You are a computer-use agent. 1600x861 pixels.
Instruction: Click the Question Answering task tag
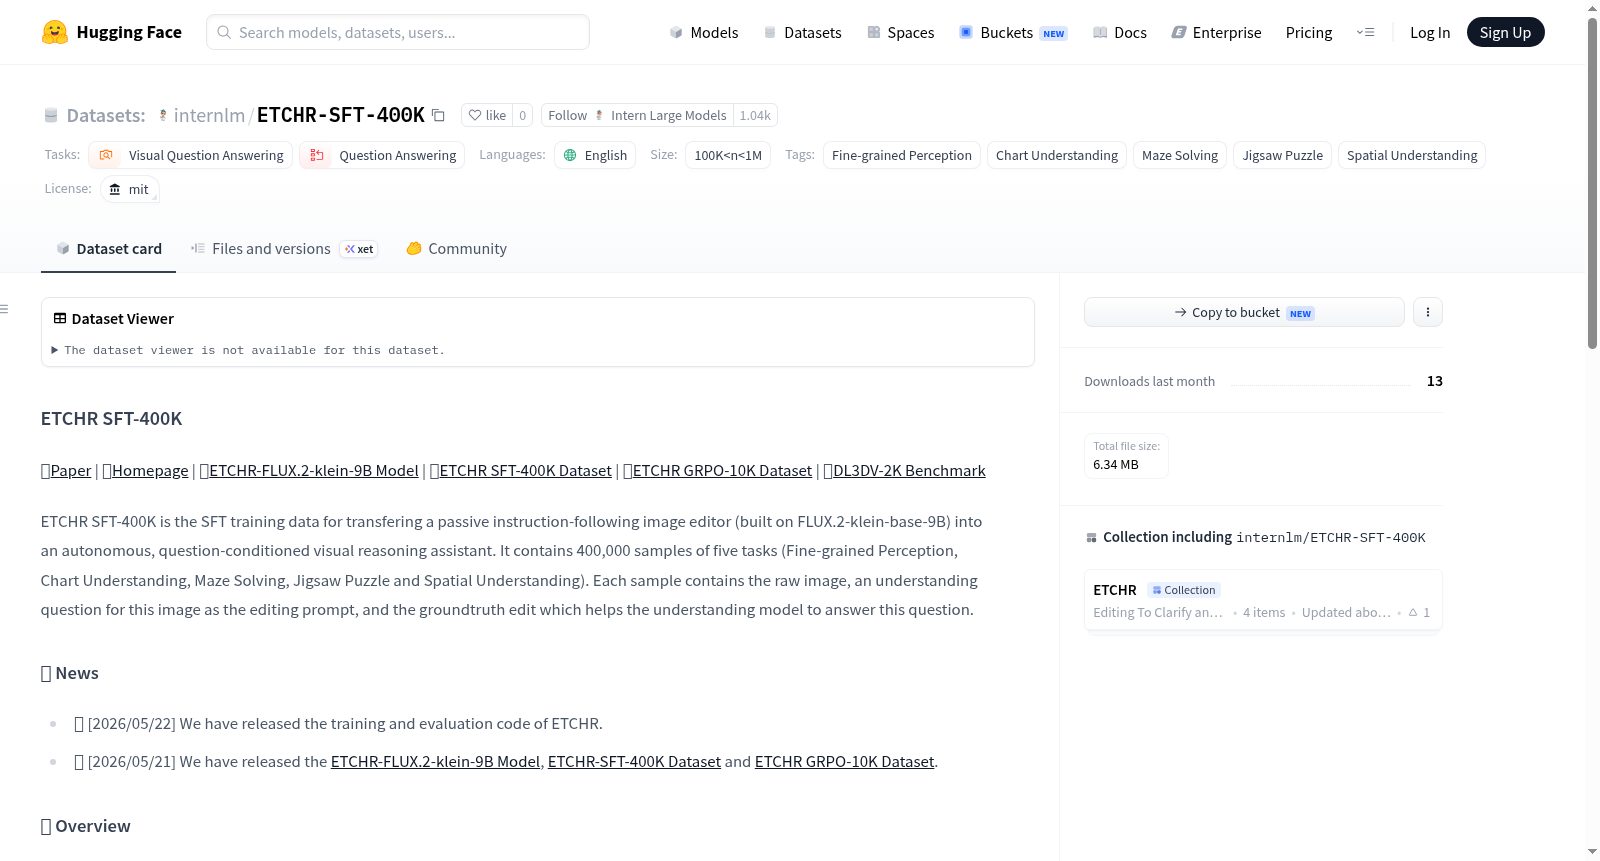pyautogui.click(x=382, y=155)
